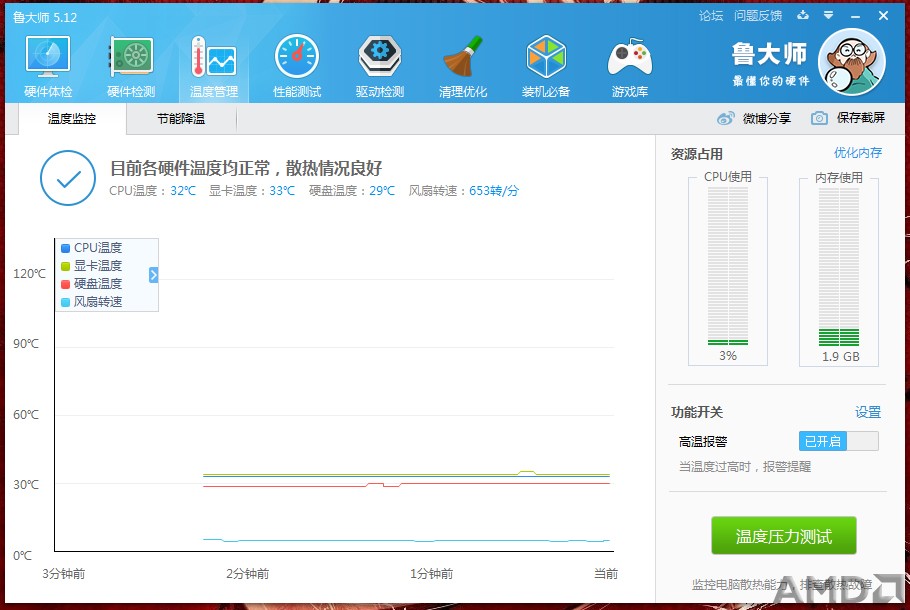Start the 温度压力测试 button
The image size is (910, 610).
(783, 536)
